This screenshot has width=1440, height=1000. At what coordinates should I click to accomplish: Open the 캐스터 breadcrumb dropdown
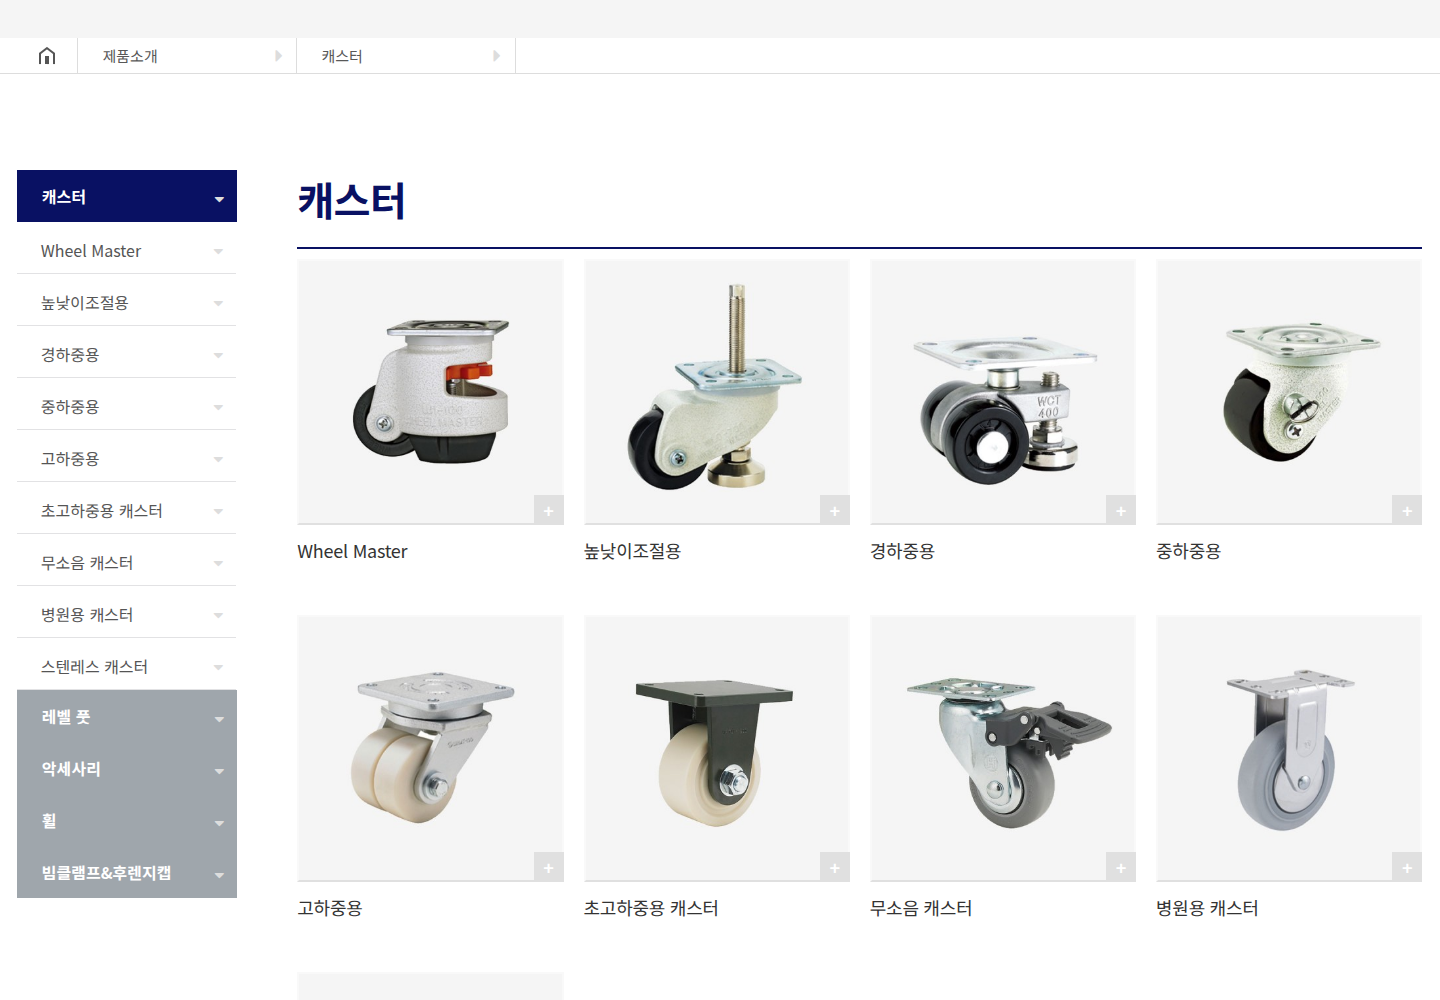406,56
